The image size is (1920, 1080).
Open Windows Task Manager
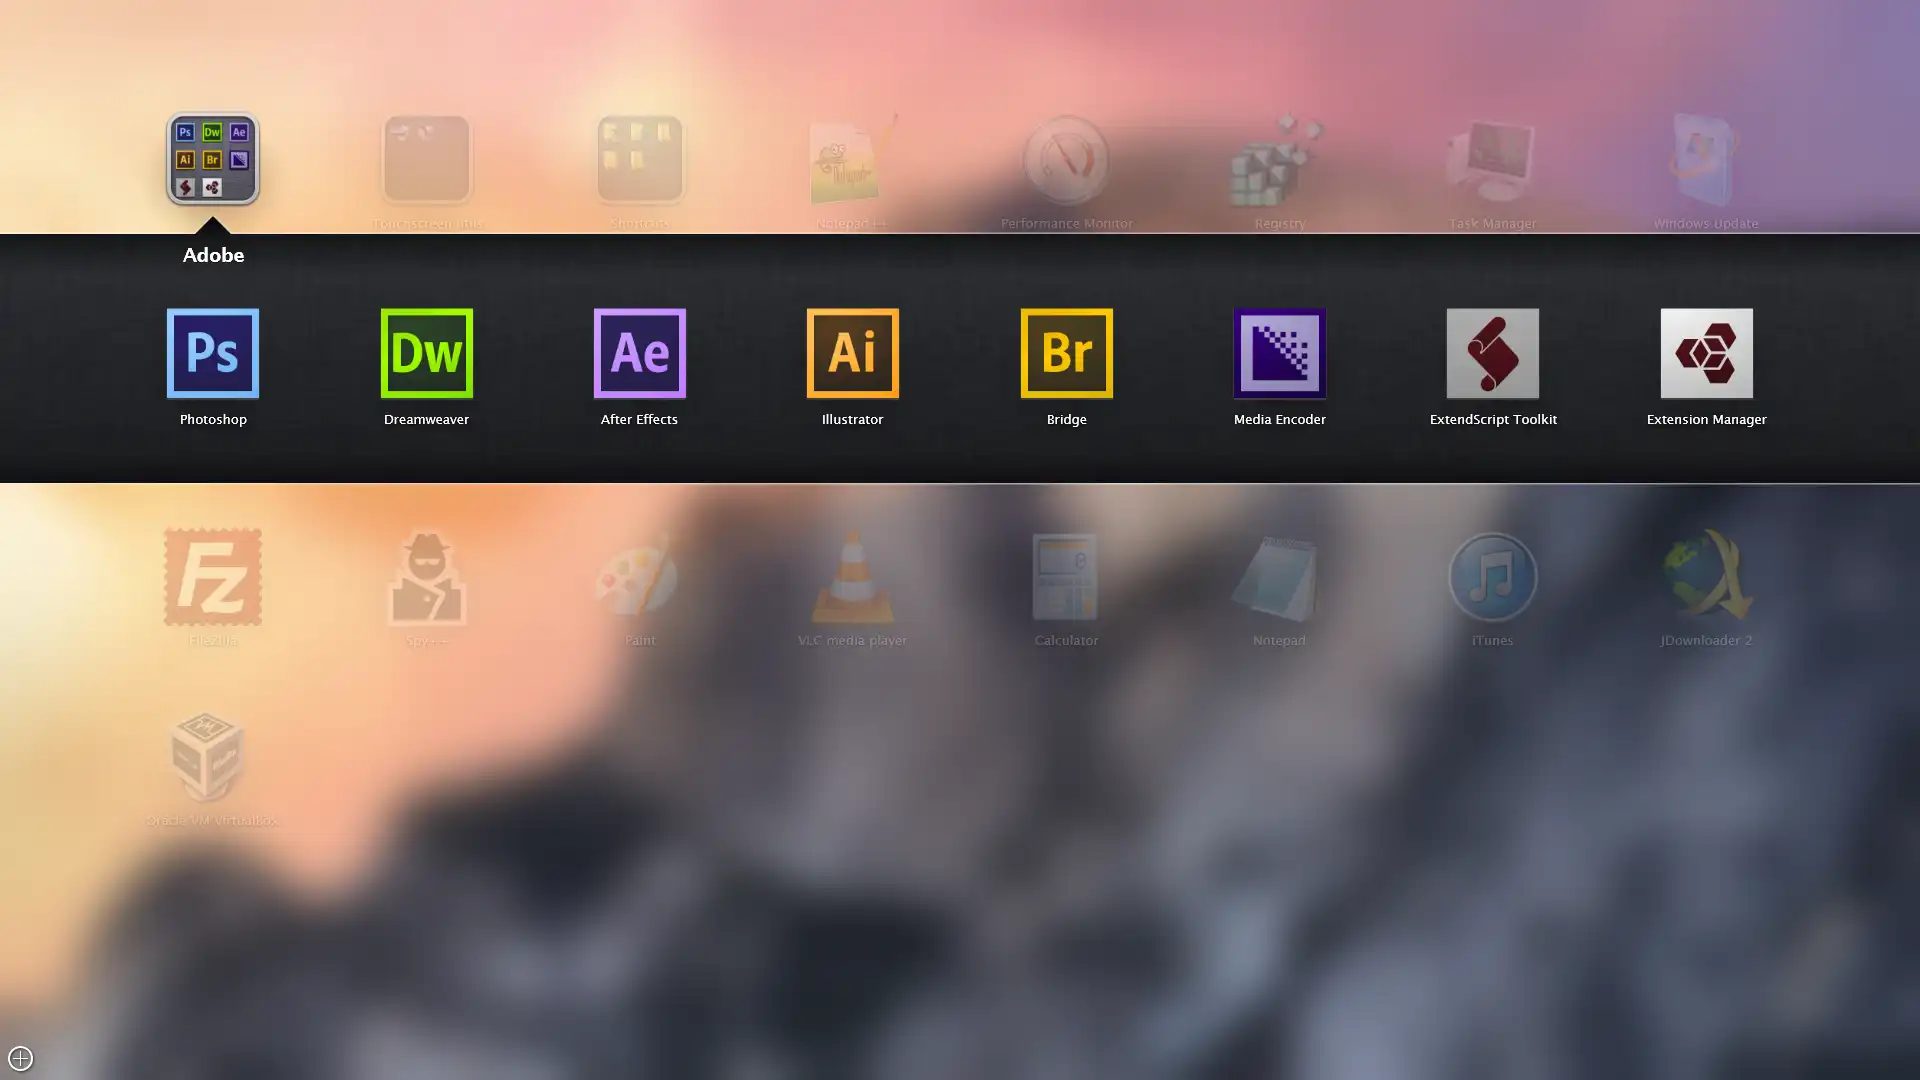point(1493,158)
